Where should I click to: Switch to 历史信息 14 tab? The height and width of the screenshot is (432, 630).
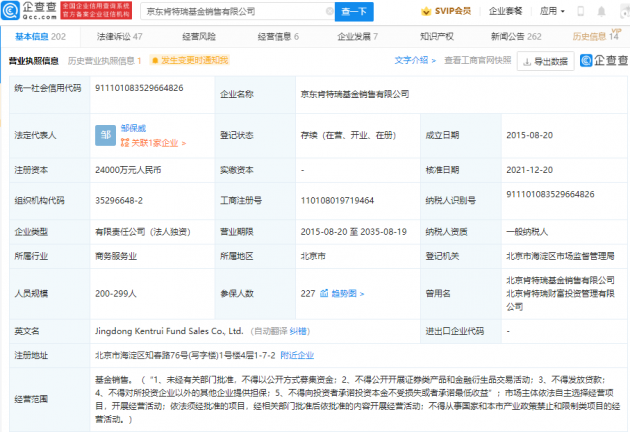coord(595,37)
